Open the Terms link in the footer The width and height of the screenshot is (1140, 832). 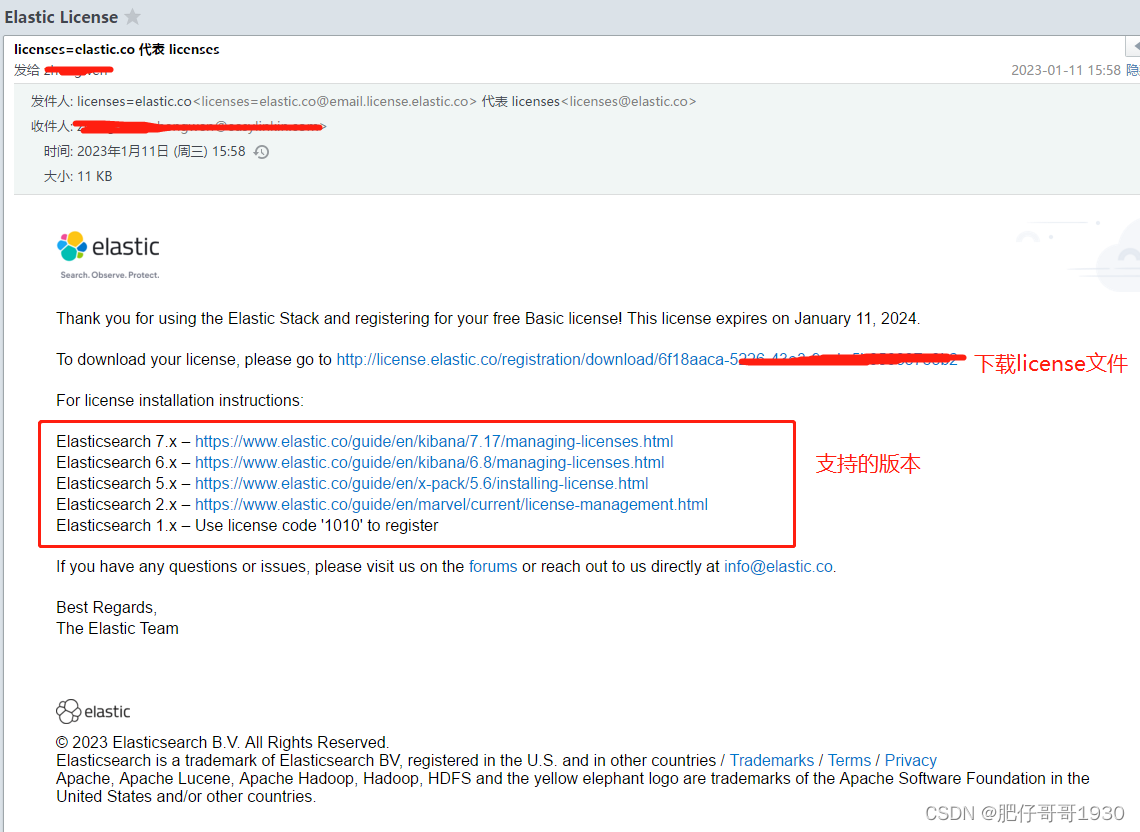click(849, 761)
